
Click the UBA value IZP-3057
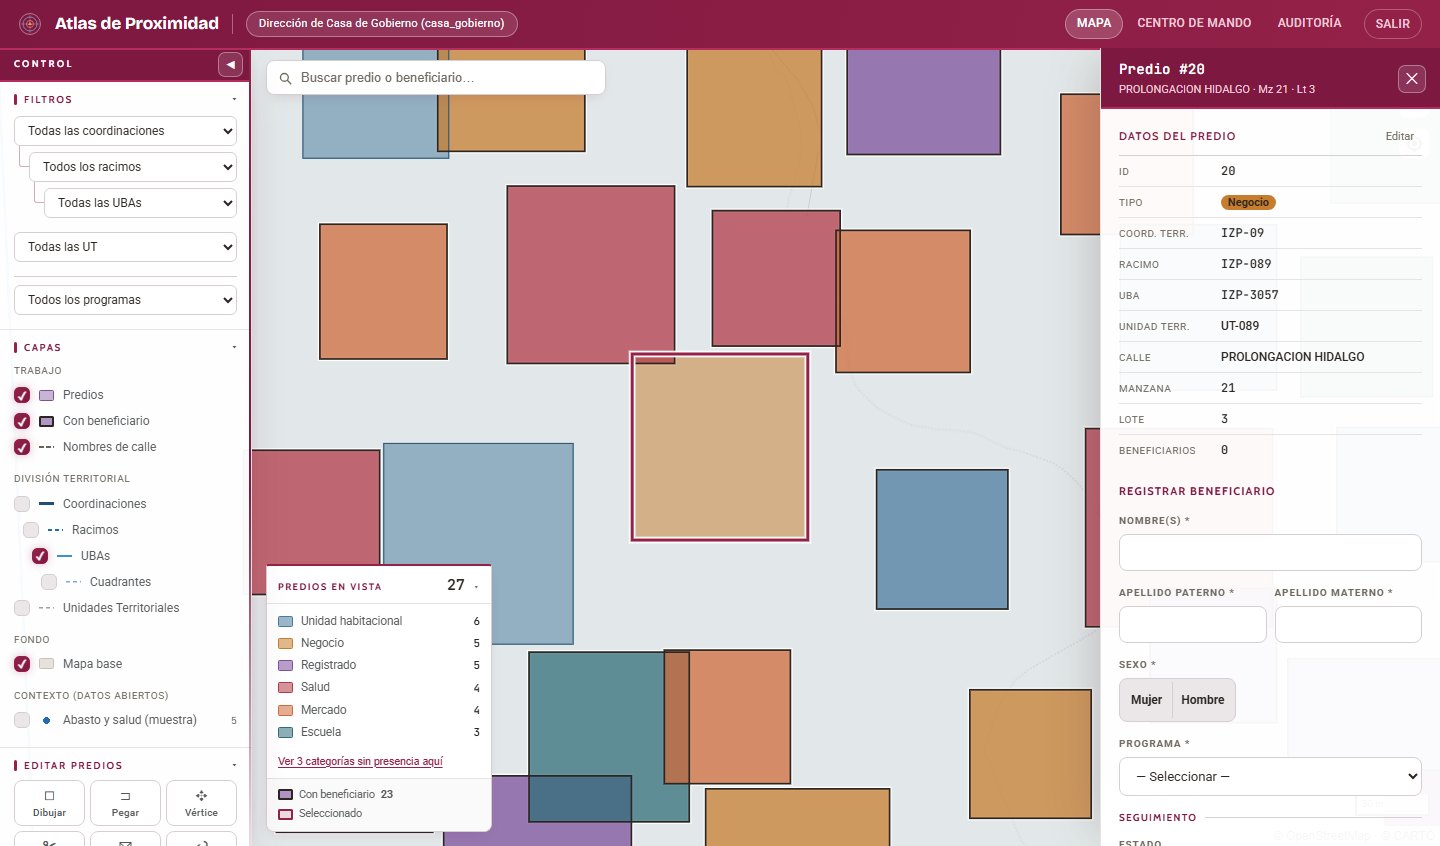tap(1250, 295)
